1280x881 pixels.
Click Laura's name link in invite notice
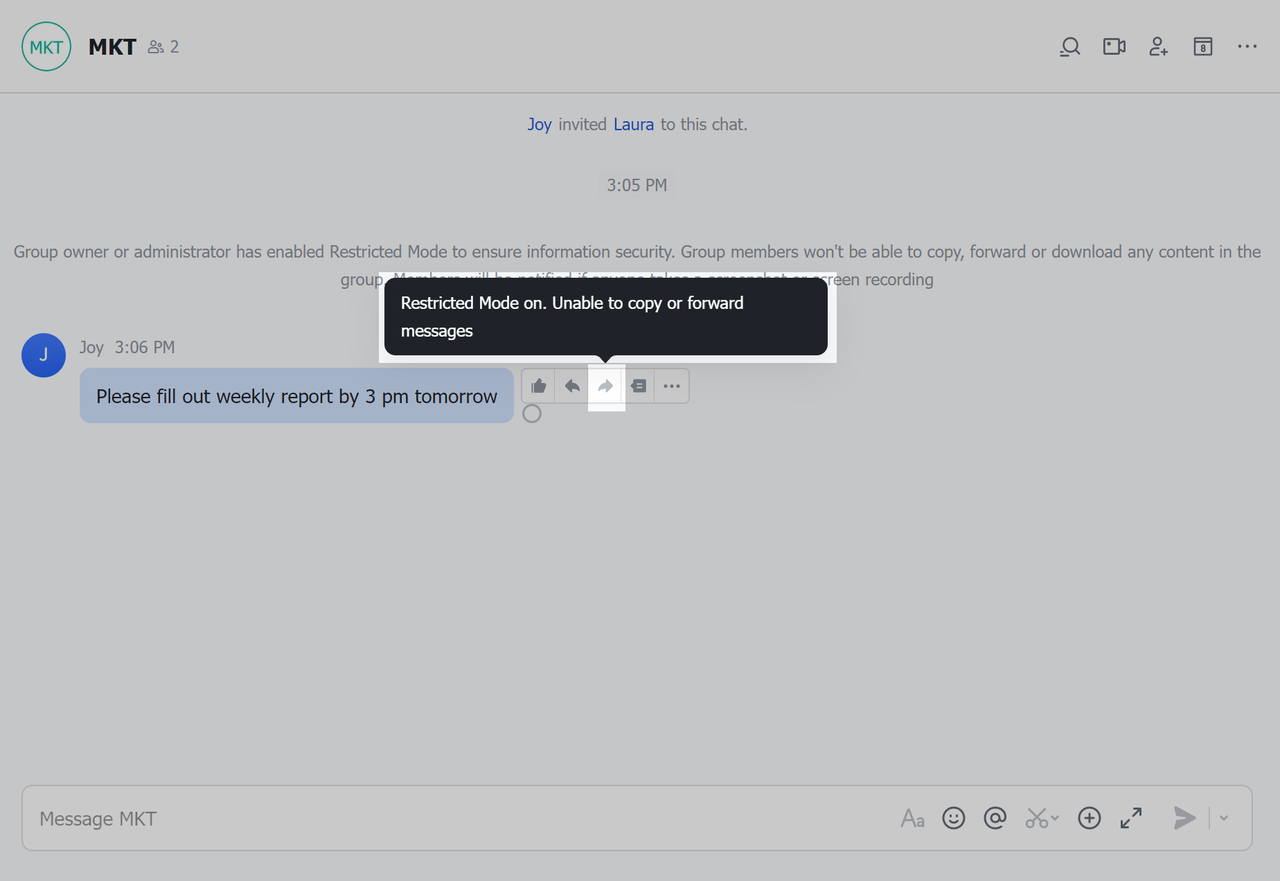[x=633, y=124]
